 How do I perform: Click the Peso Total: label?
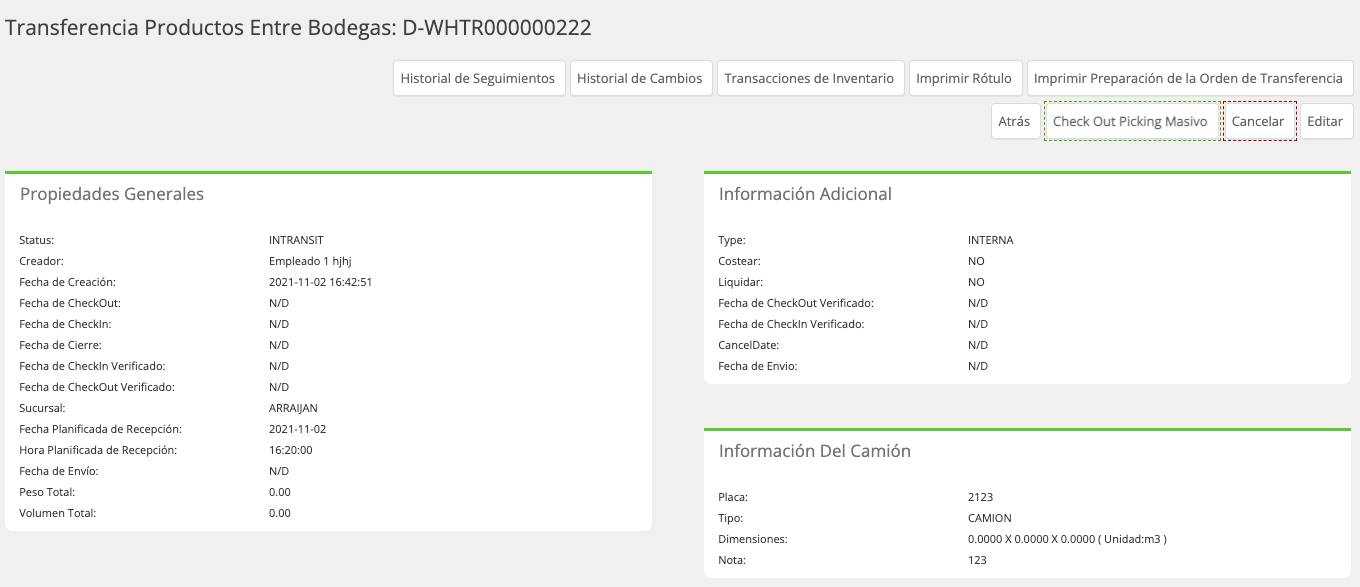47,492
